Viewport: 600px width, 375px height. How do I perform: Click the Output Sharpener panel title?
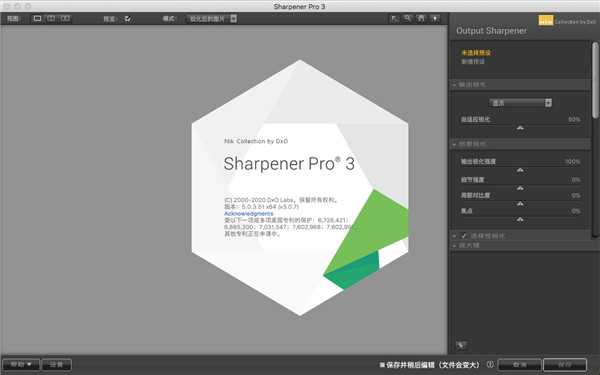491,31
